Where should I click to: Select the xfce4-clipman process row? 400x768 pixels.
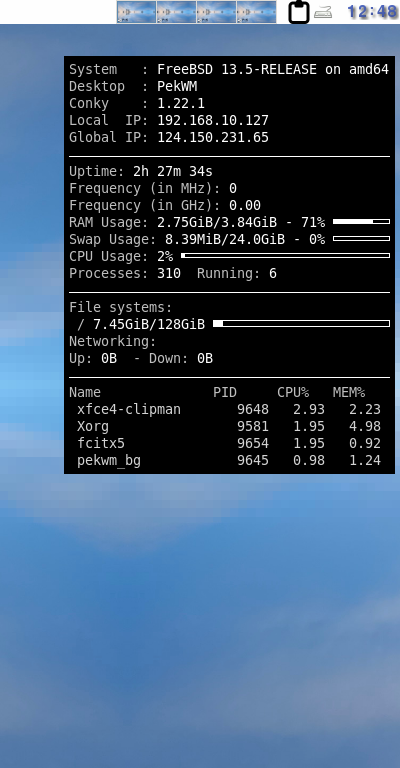tap(229, 409)
